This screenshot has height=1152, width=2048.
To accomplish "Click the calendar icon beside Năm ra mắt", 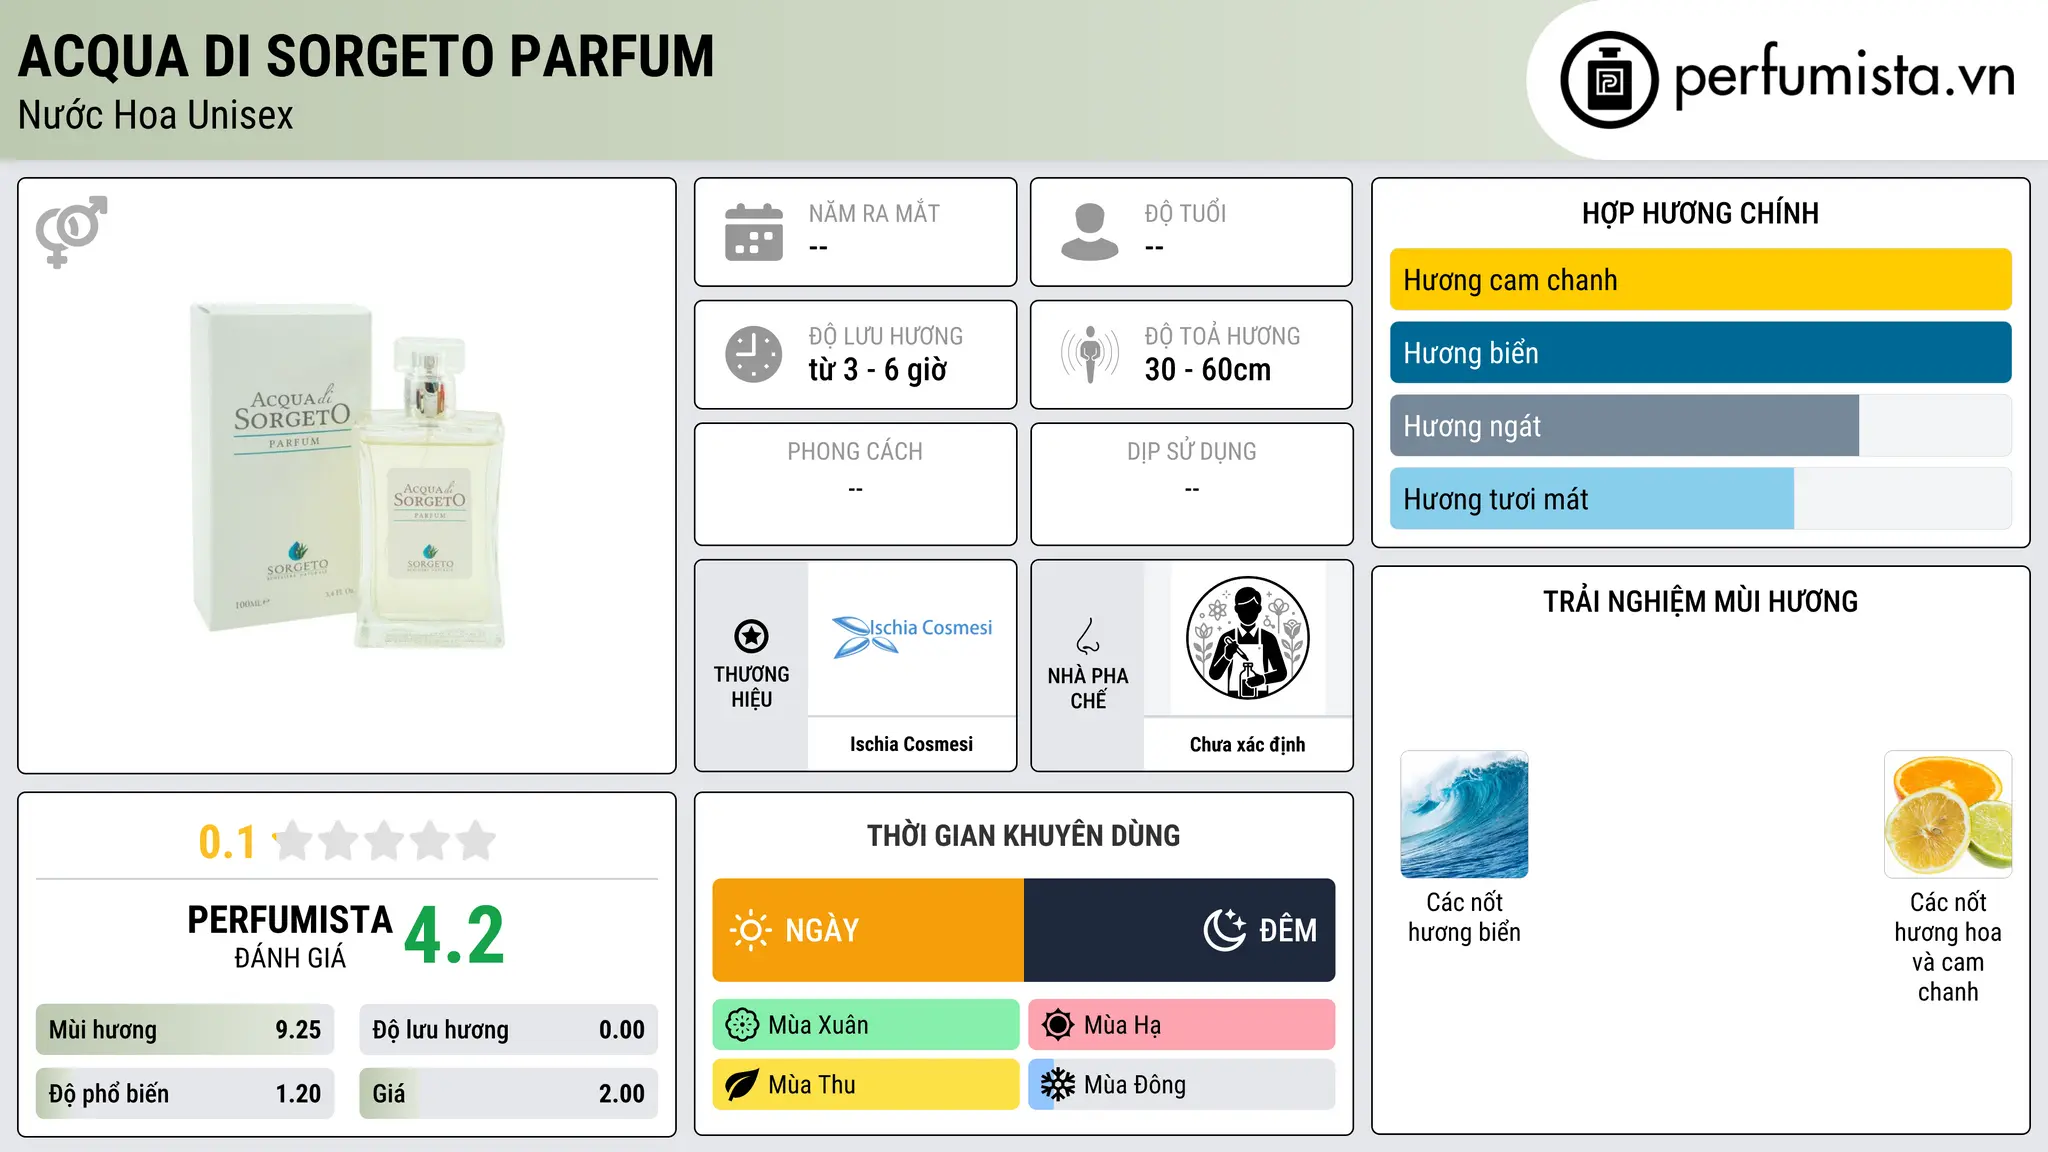I will pyautogui.click(x=754, y=232).
